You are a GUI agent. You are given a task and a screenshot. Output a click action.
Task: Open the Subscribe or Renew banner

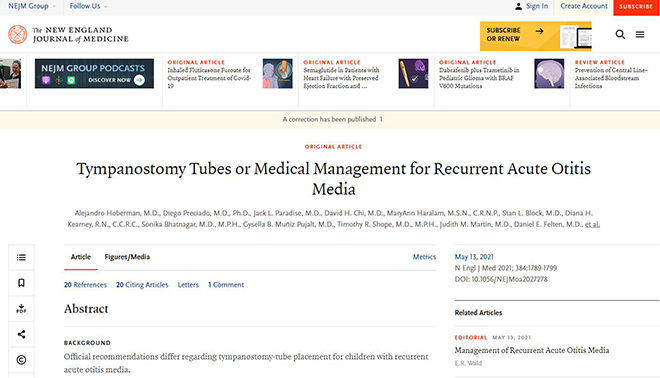click(x=536, y=36)
